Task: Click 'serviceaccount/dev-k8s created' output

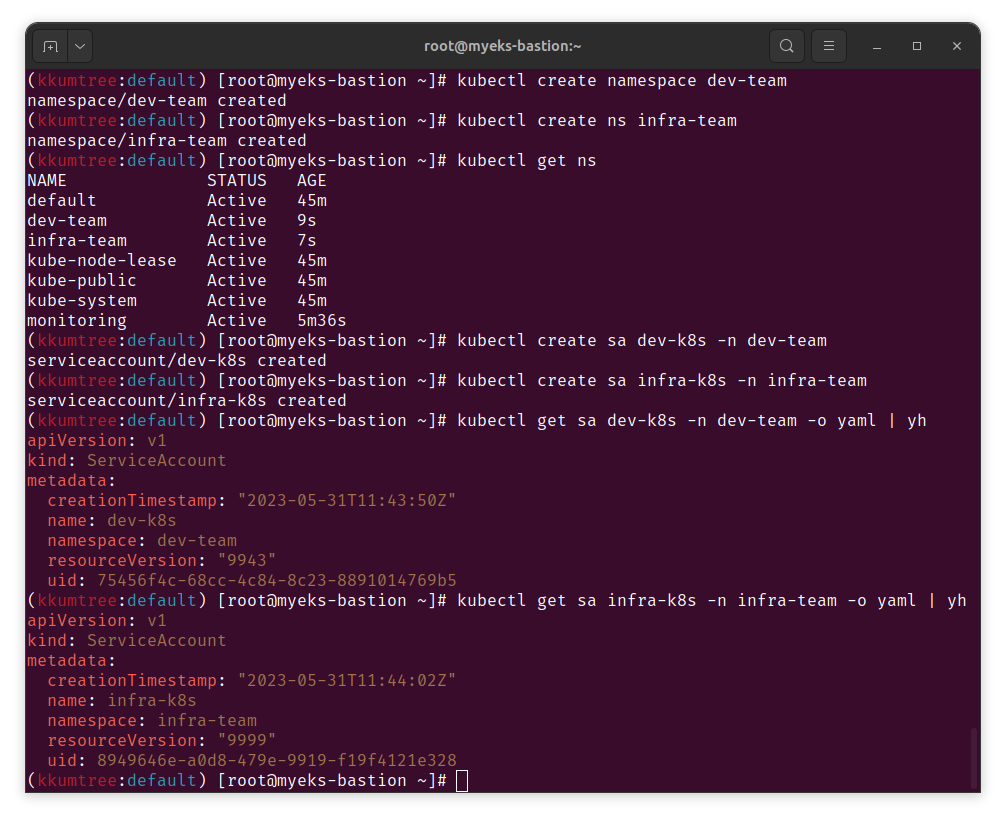Action: 176,360
